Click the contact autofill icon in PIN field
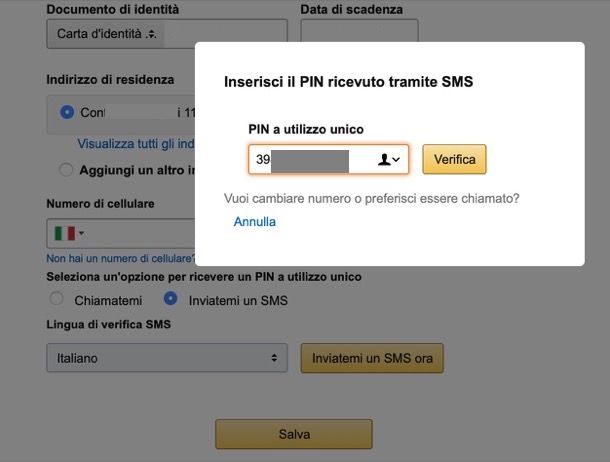 [383, 160]
